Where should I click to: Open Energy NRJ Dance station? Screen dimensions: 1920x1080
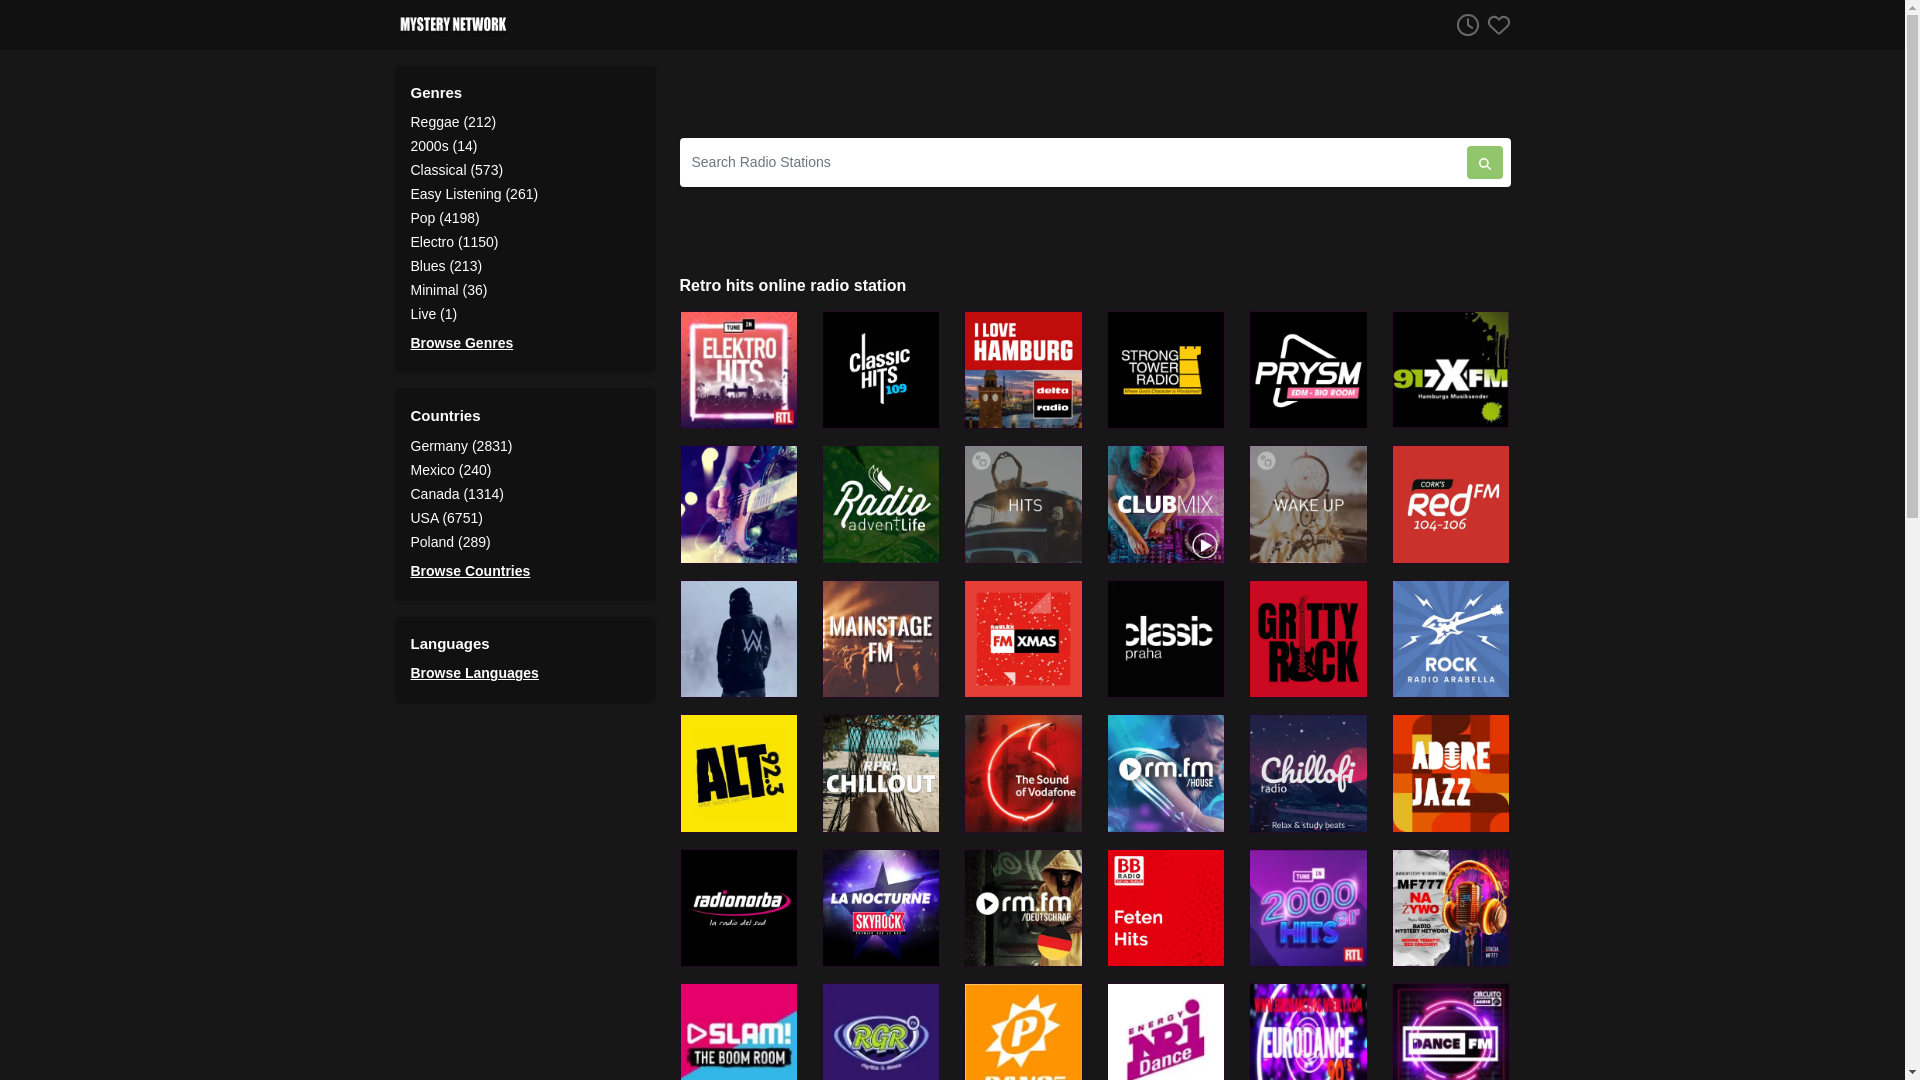[x=1166, y=1032]
